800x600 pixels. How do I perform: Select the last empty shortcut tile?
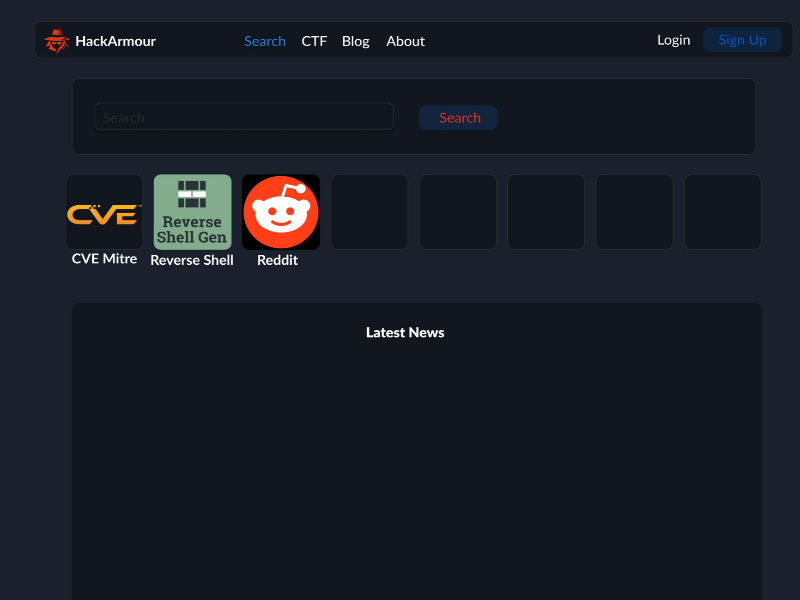(722, 213)
